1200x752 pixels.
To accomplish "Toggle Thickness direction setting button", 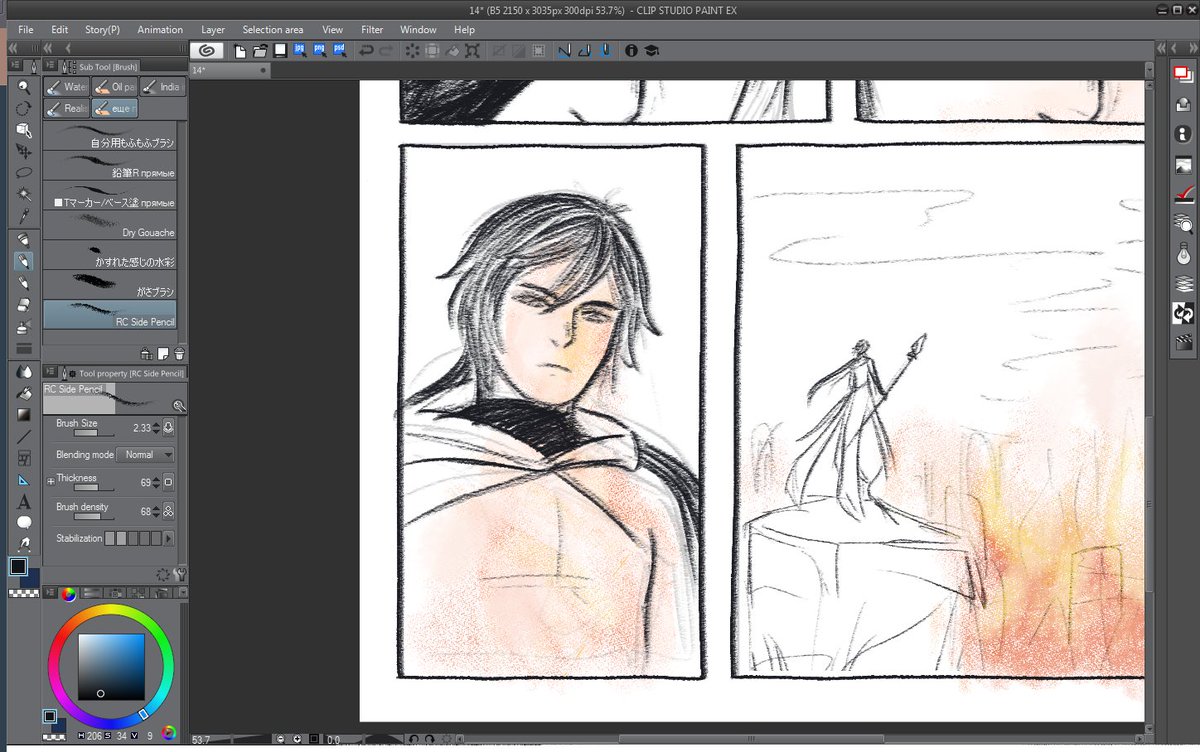I will click(168, 482).
